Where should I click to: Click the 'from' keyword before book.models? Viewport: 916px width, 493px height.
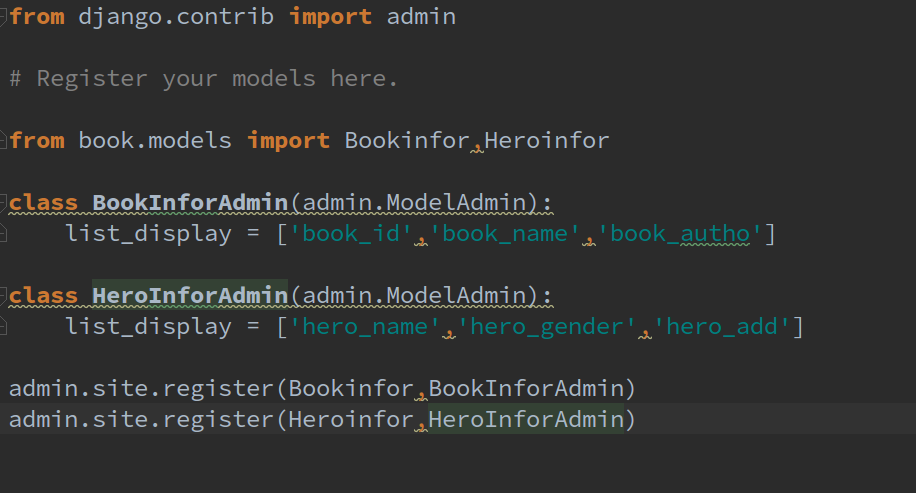(37, 140)
